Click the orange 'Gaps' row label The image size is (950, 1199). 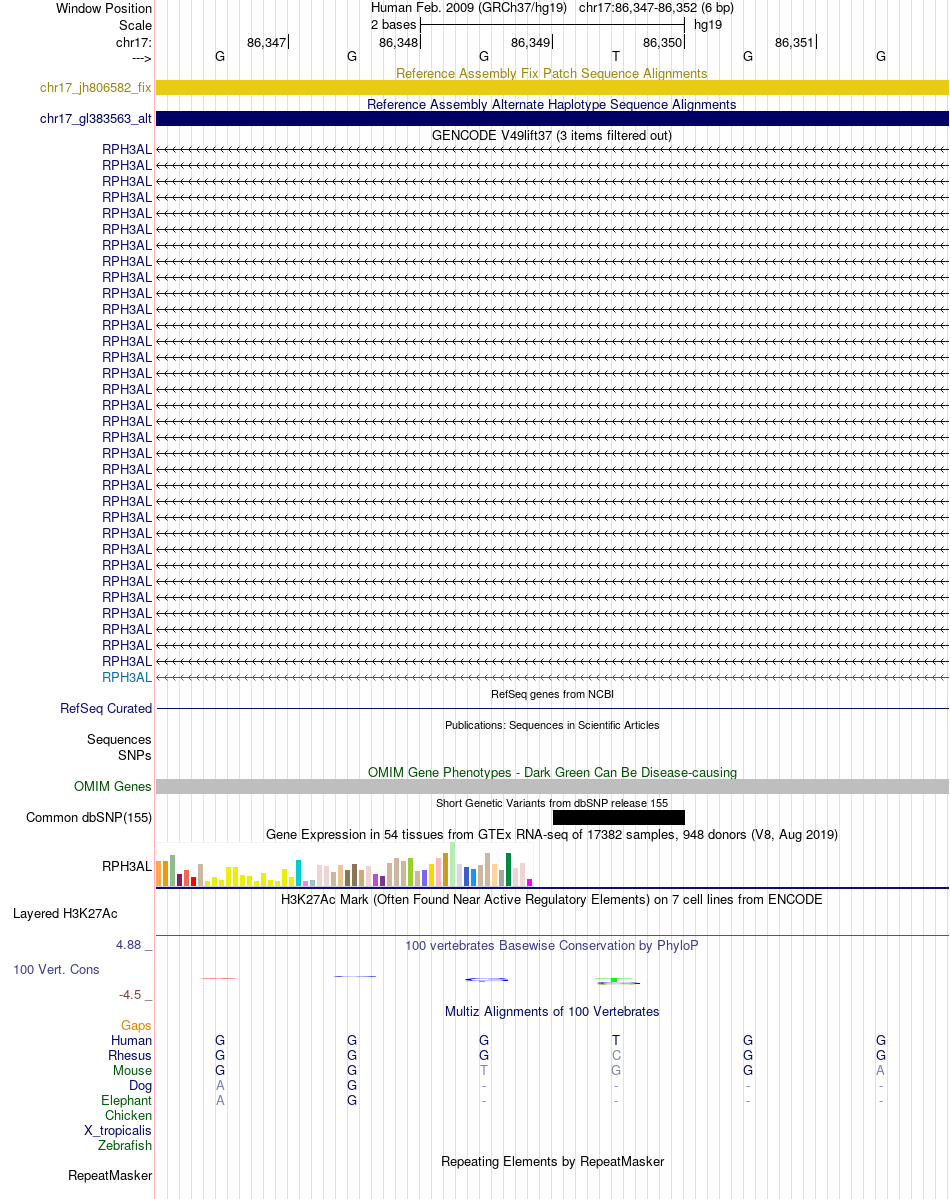point(136,1025)
